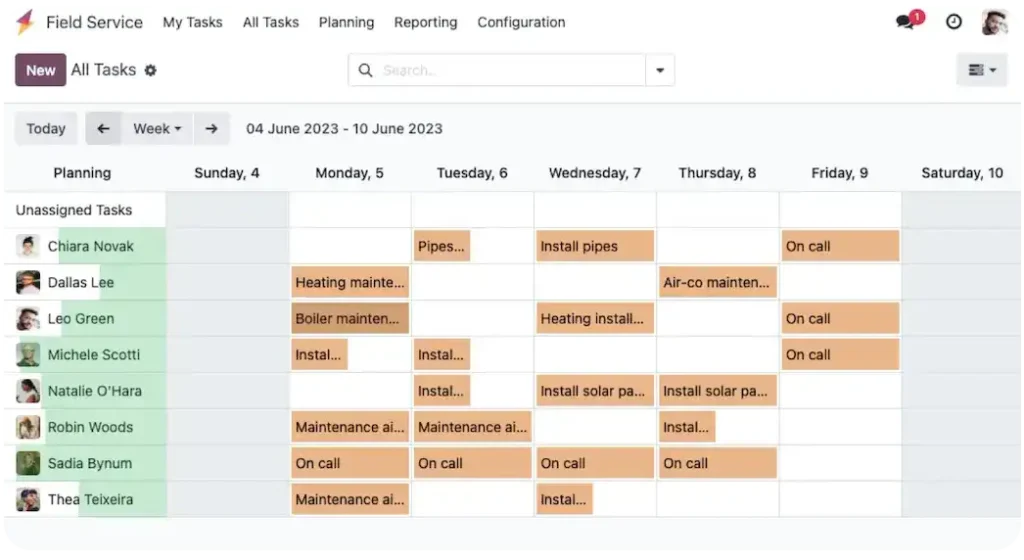Viewport: 1024px width, 560px height.
Task: Open the Reporting menu
Action: pyautogui.click(x=425, y=22)
